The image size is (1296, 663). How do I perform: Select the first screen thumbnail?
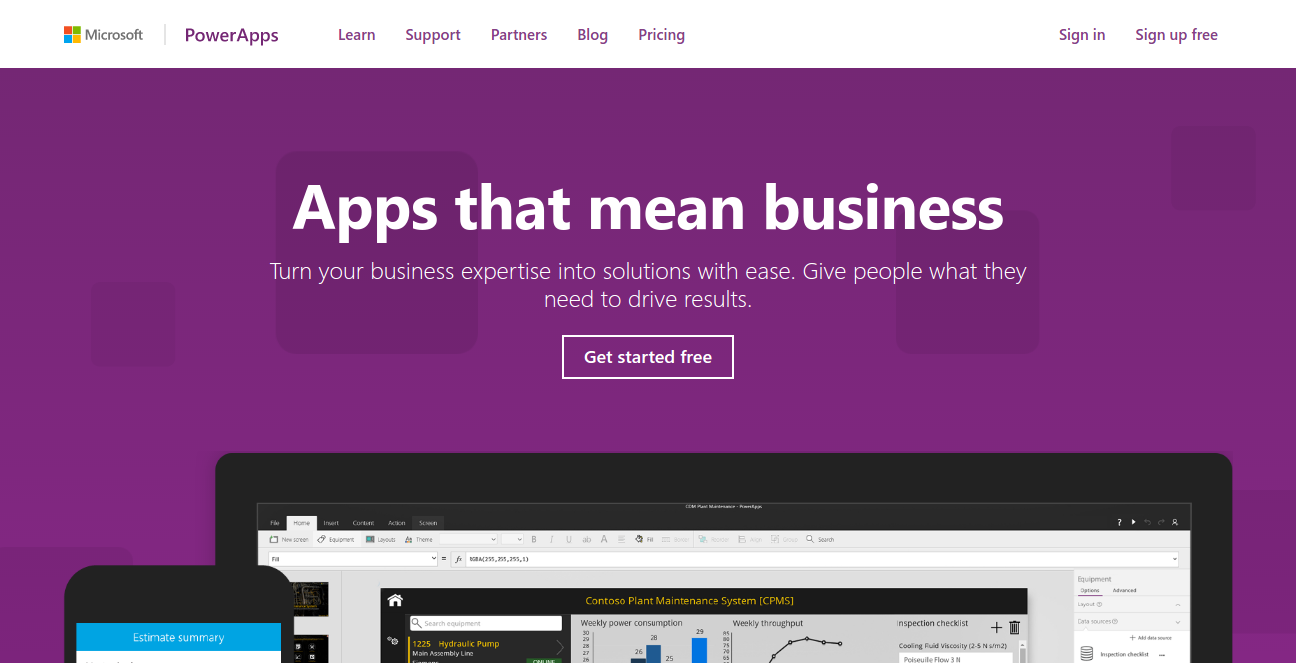click(311, 599)
